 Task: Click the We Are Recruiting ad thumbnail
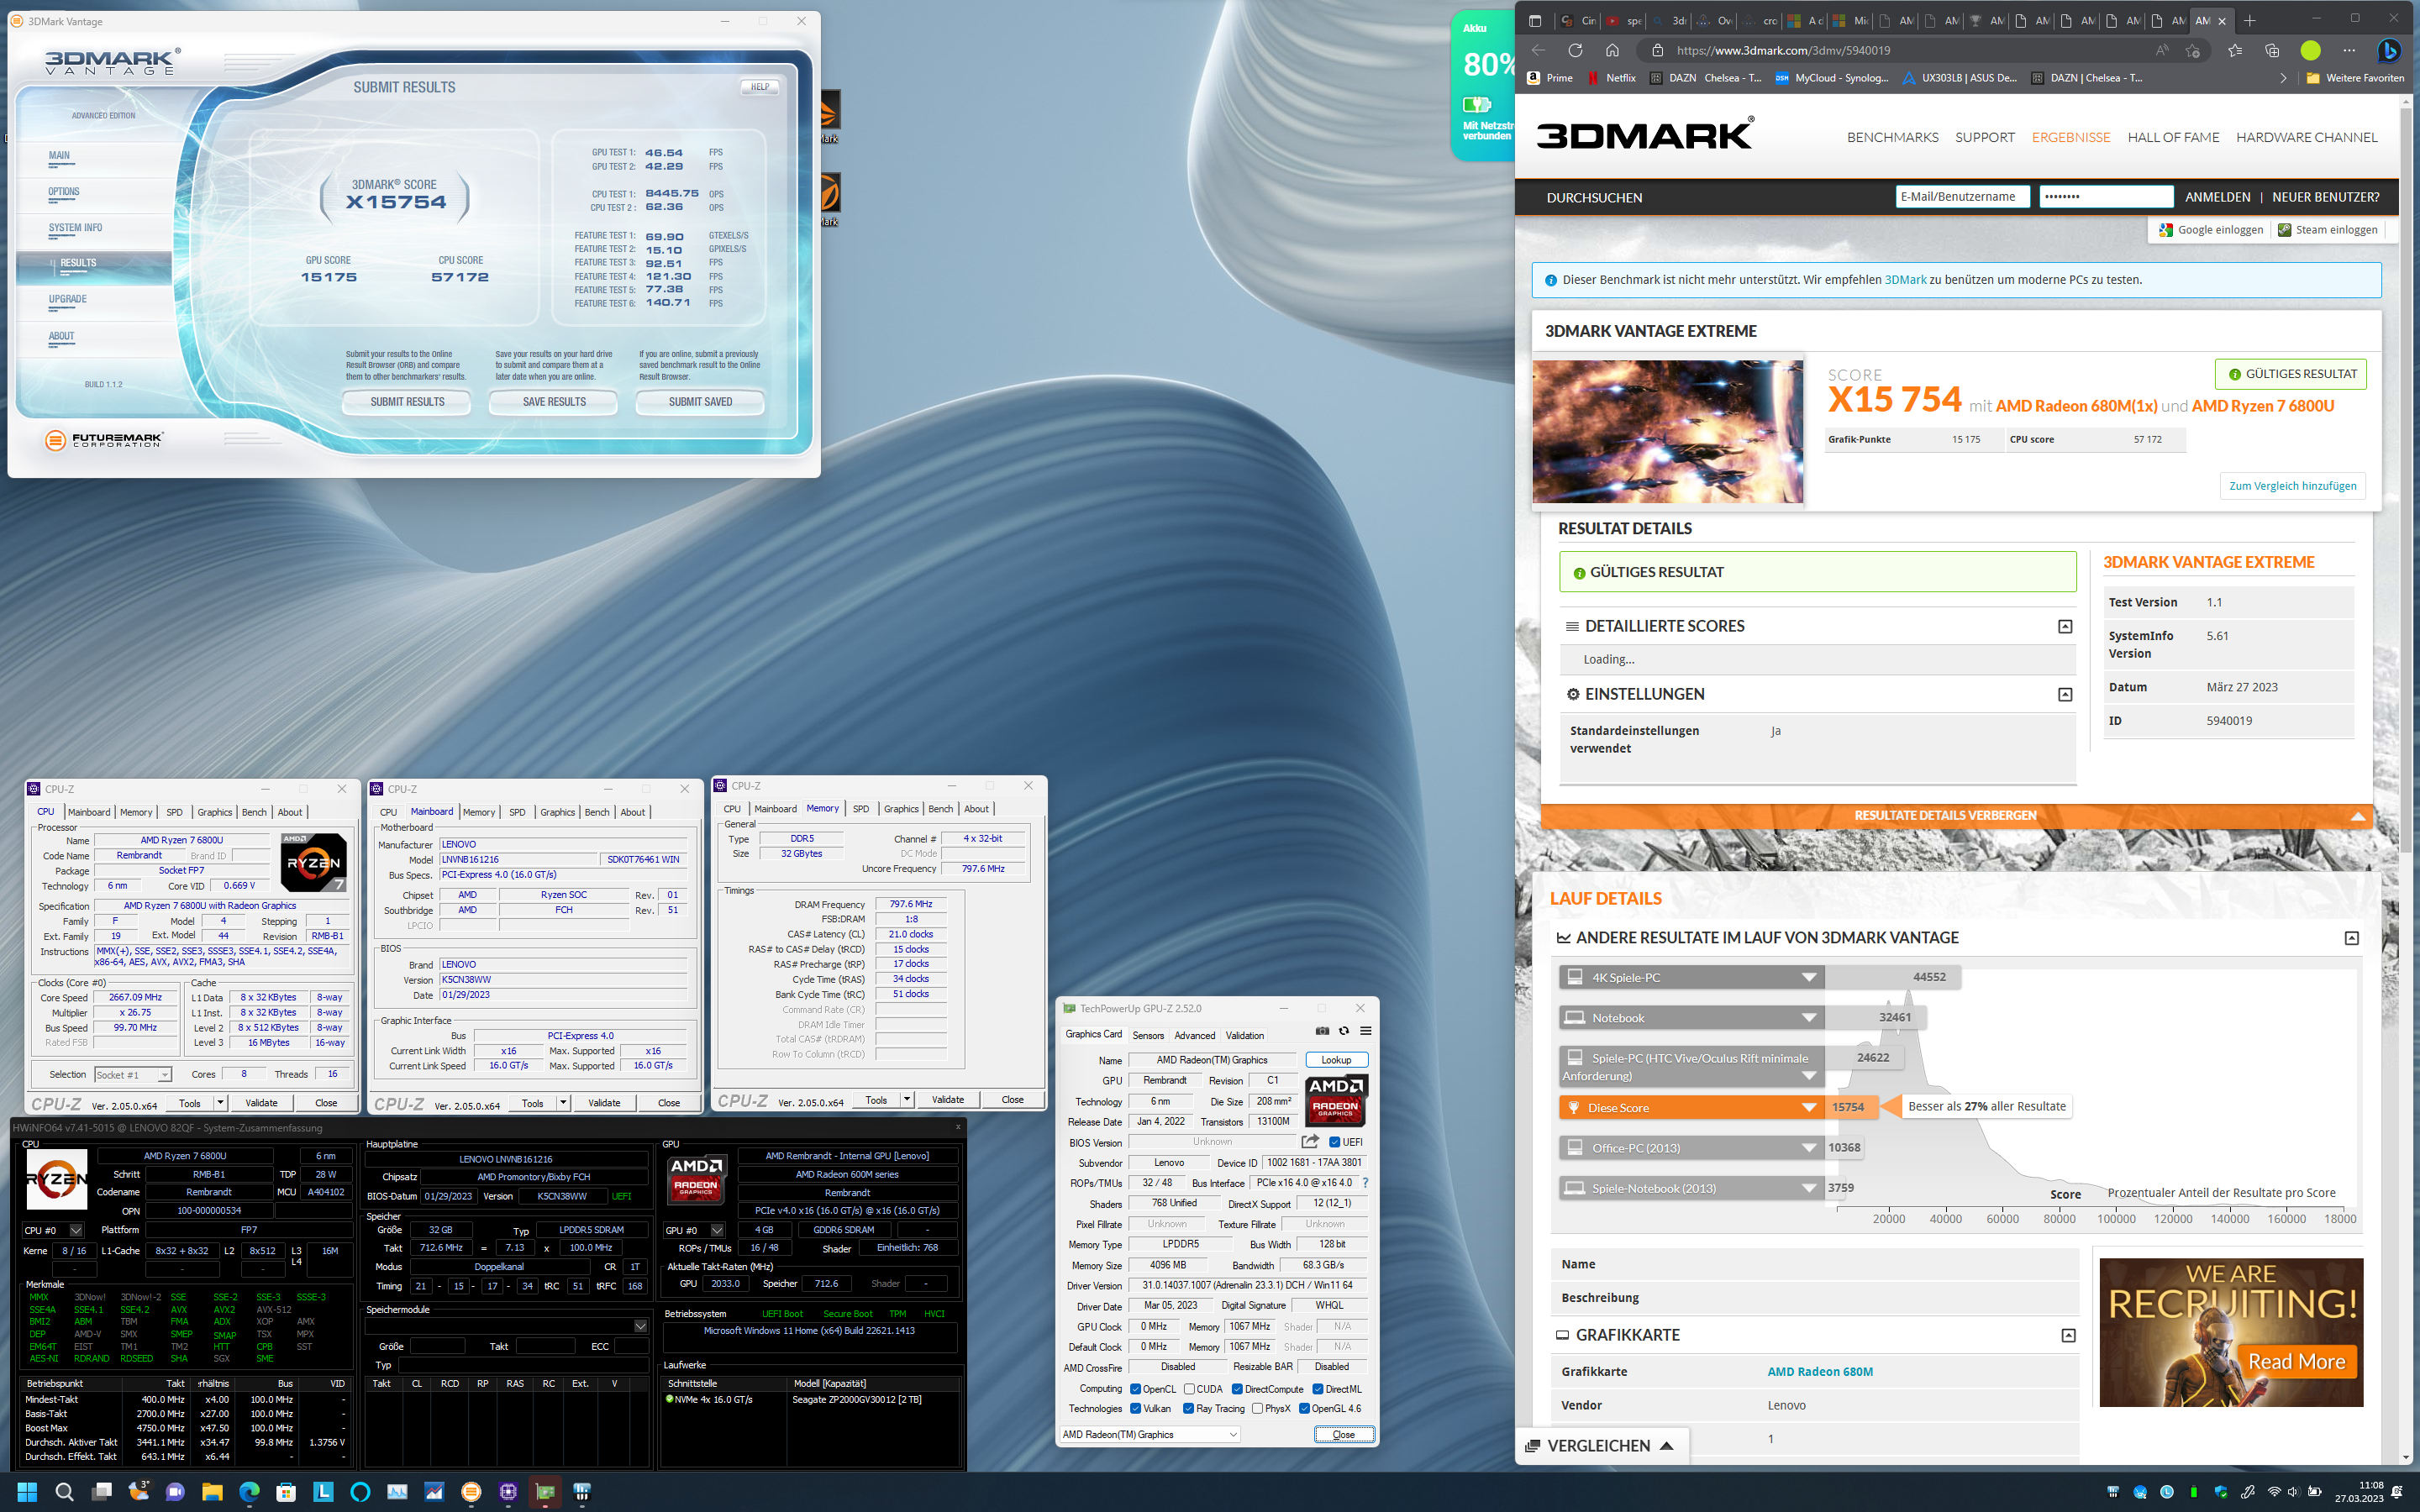pos(2230,1332)
